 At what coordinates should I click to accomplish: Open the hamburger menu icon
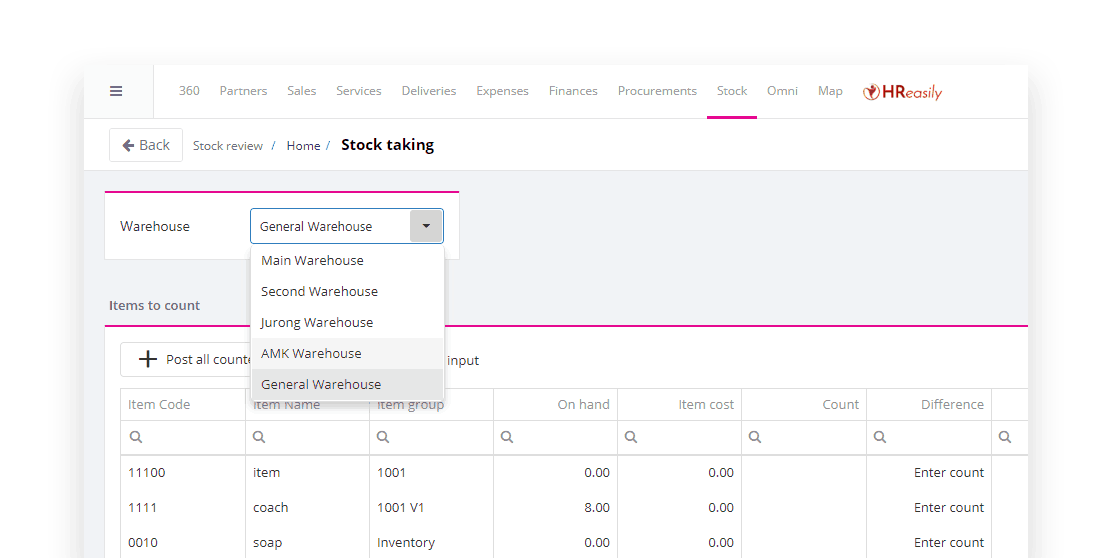coord(116,91)
